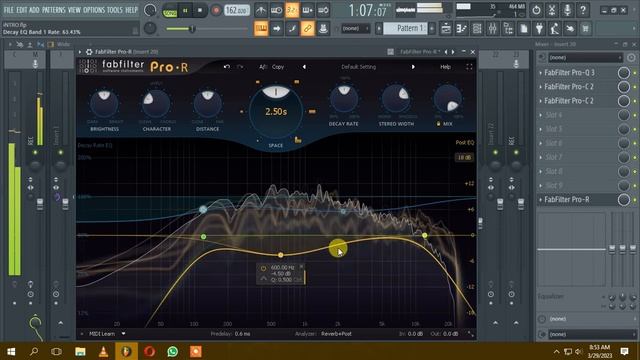Screen dimensions: 640x360
Task: Open the FILE menu
Action: click(x=9, y=10)
